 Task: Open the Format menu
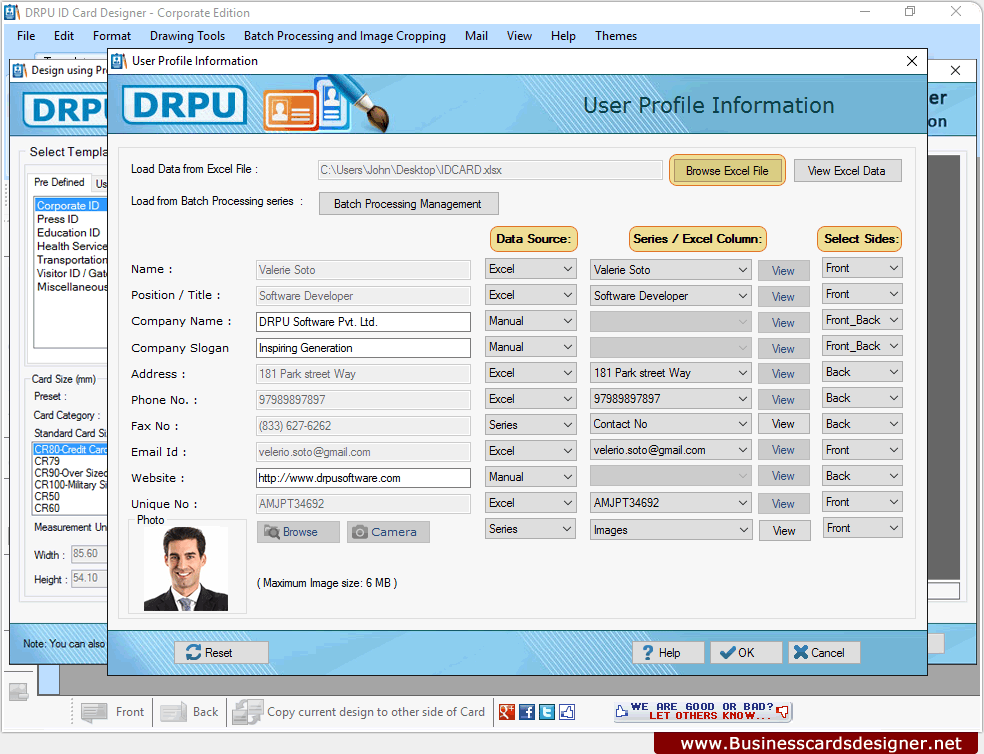[x=112, y=36]
